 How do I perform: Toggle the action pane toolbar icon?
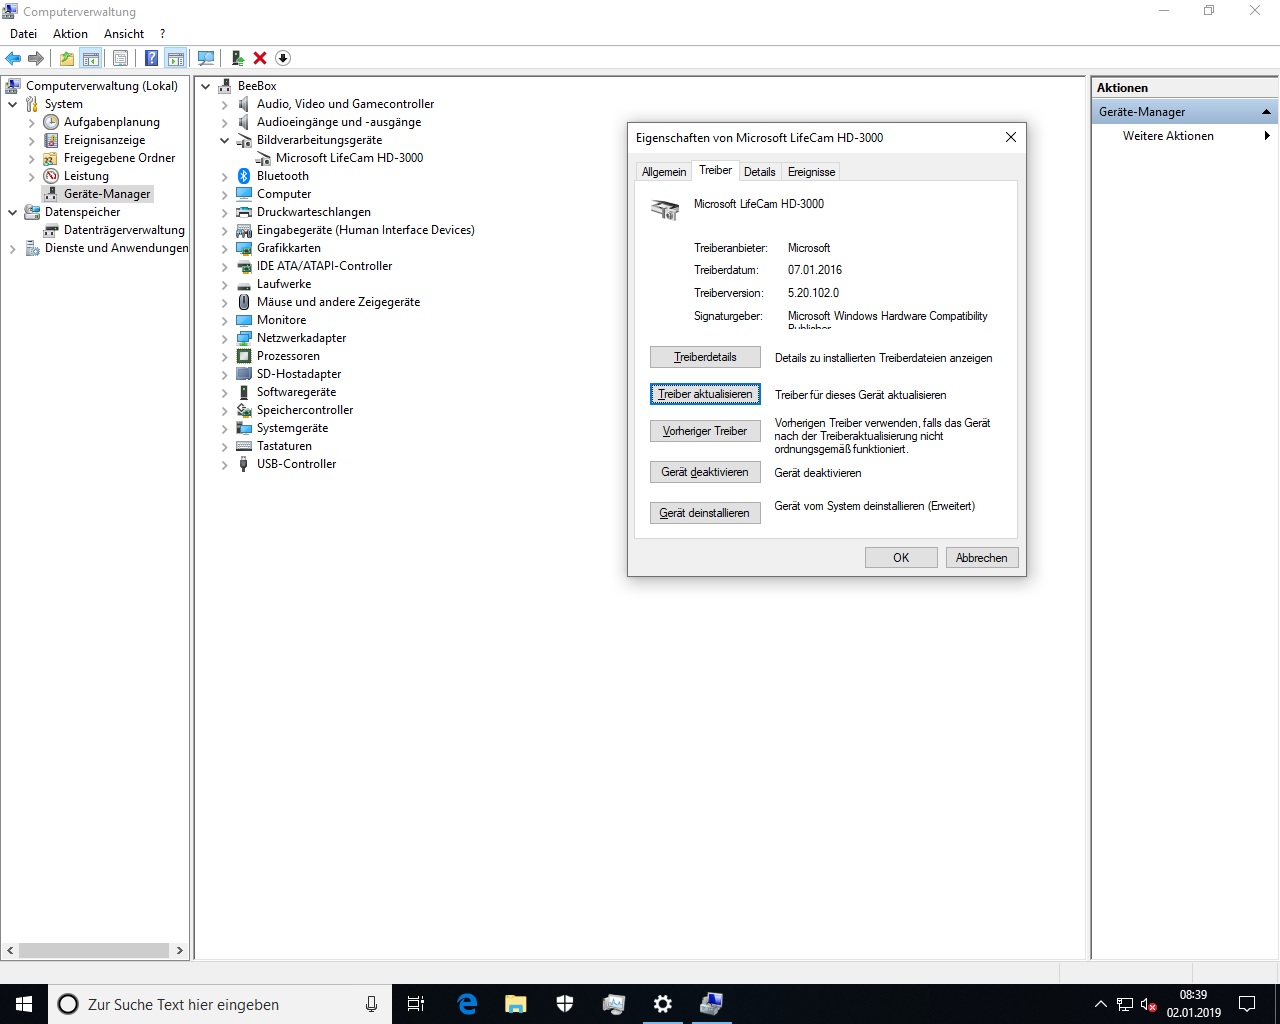[x=176, y=58]
